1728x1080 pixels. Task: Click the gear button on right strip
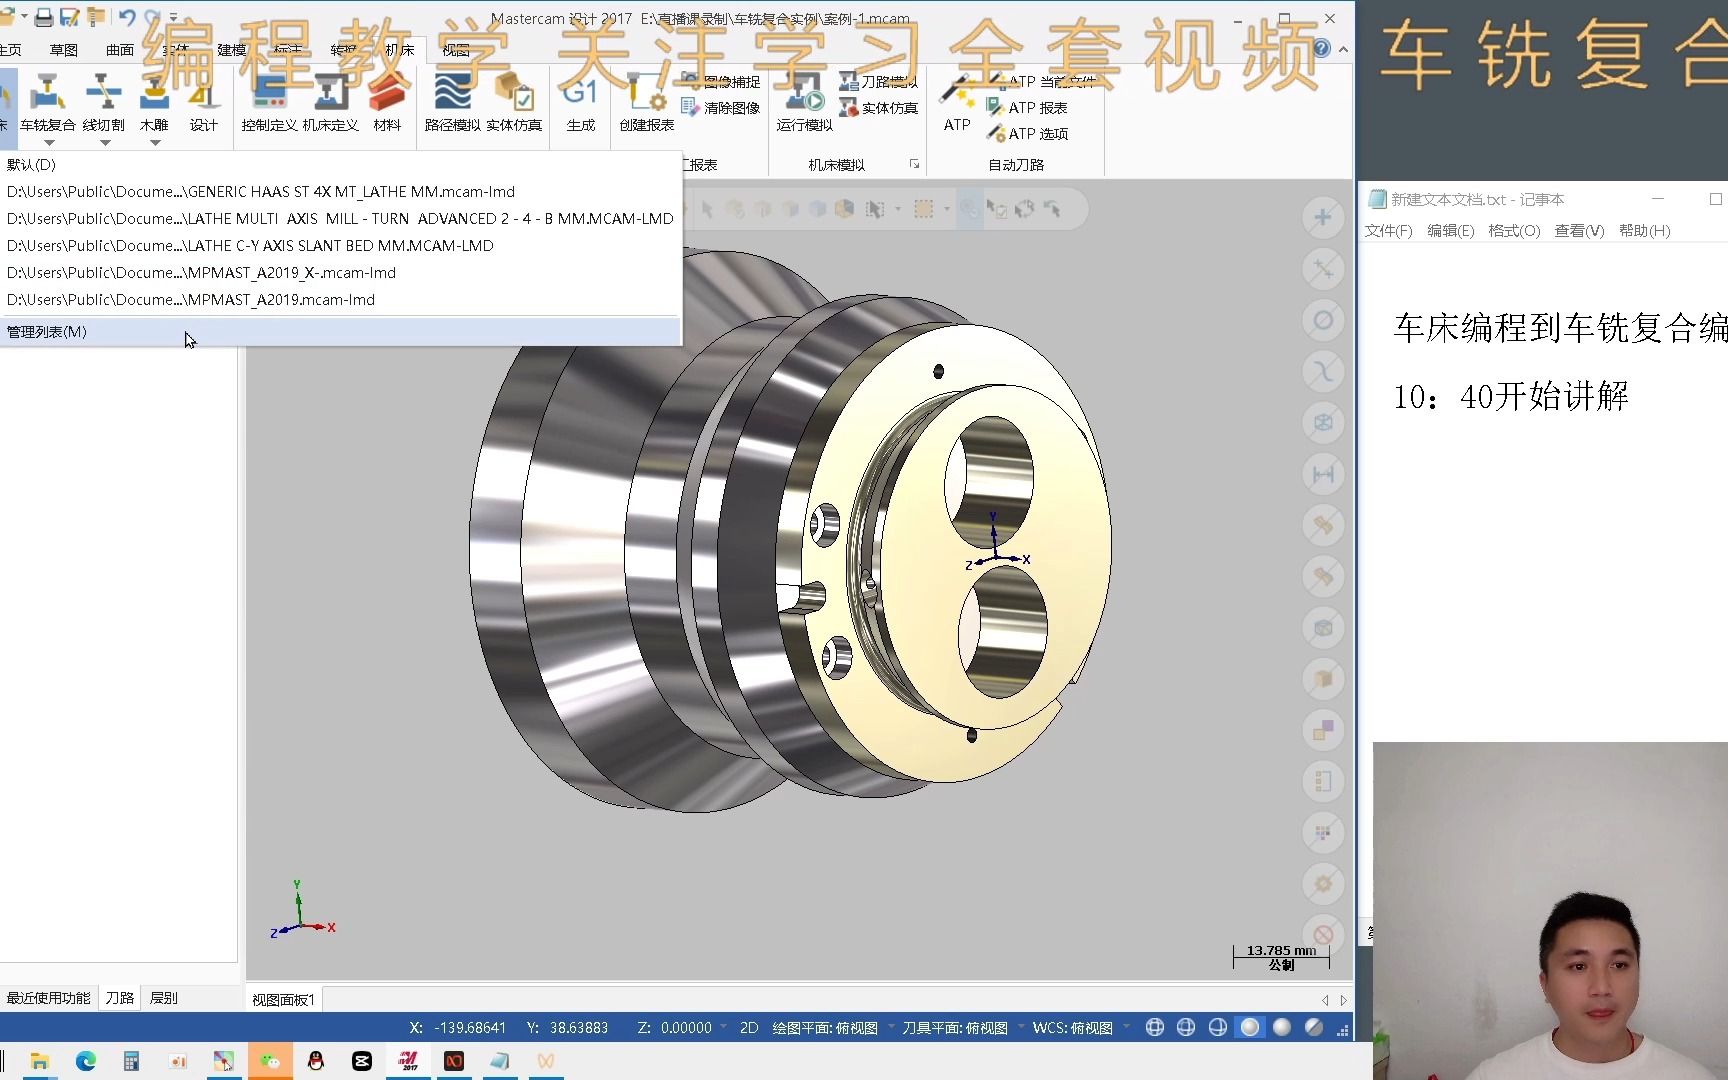[1323, 884]
